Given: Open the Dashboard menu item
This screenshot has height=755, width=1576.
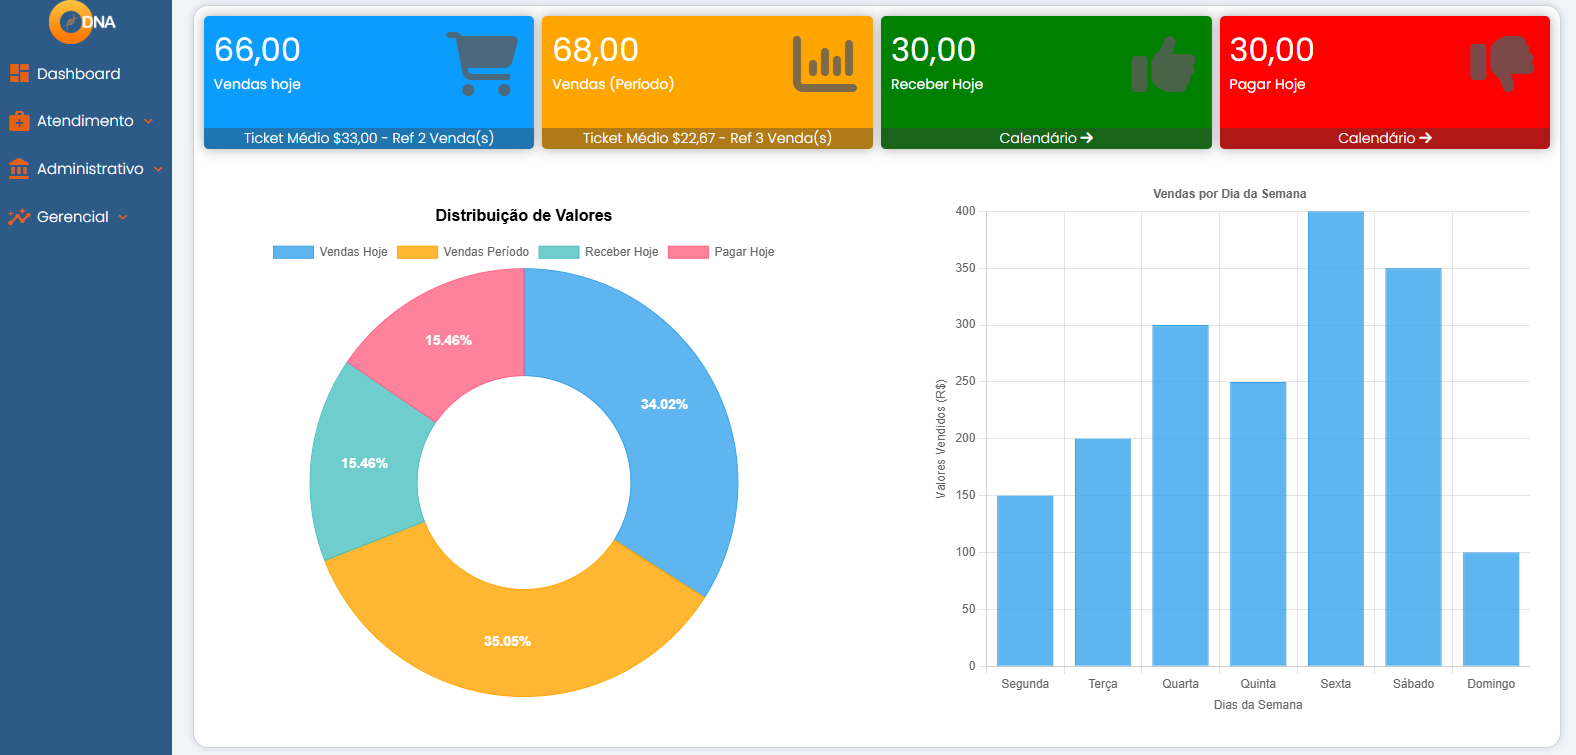Looking at the screenshot, I should click(x=78, y=74).
